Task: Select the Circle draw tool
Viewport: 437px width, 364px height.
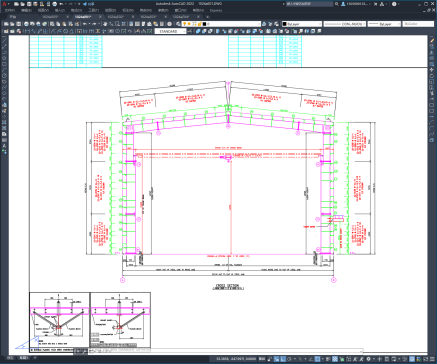Action: (4, 75)
